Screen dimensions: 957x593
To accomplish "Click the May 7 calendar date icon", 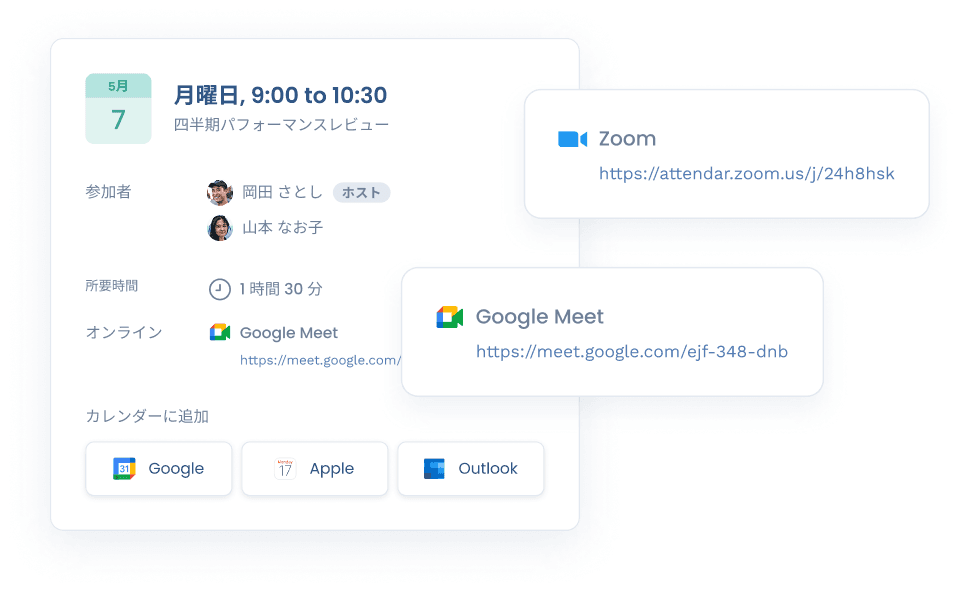I will pos(118,108).
